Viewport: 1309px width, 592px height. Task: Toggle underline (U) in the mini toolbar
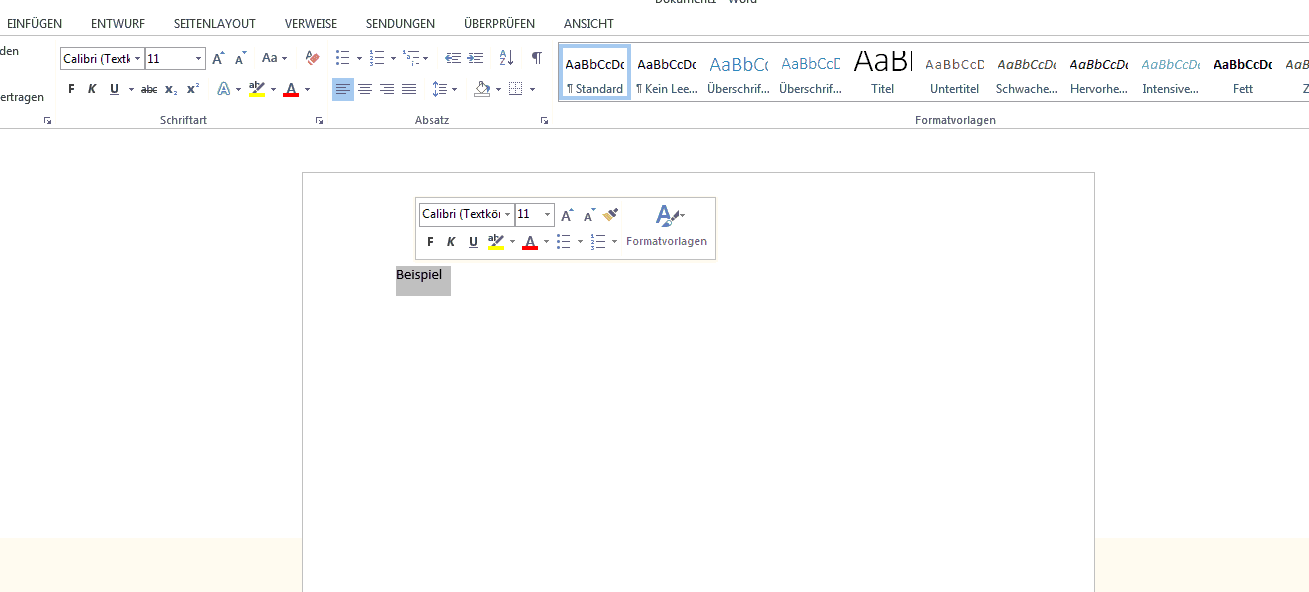point(473,242)
